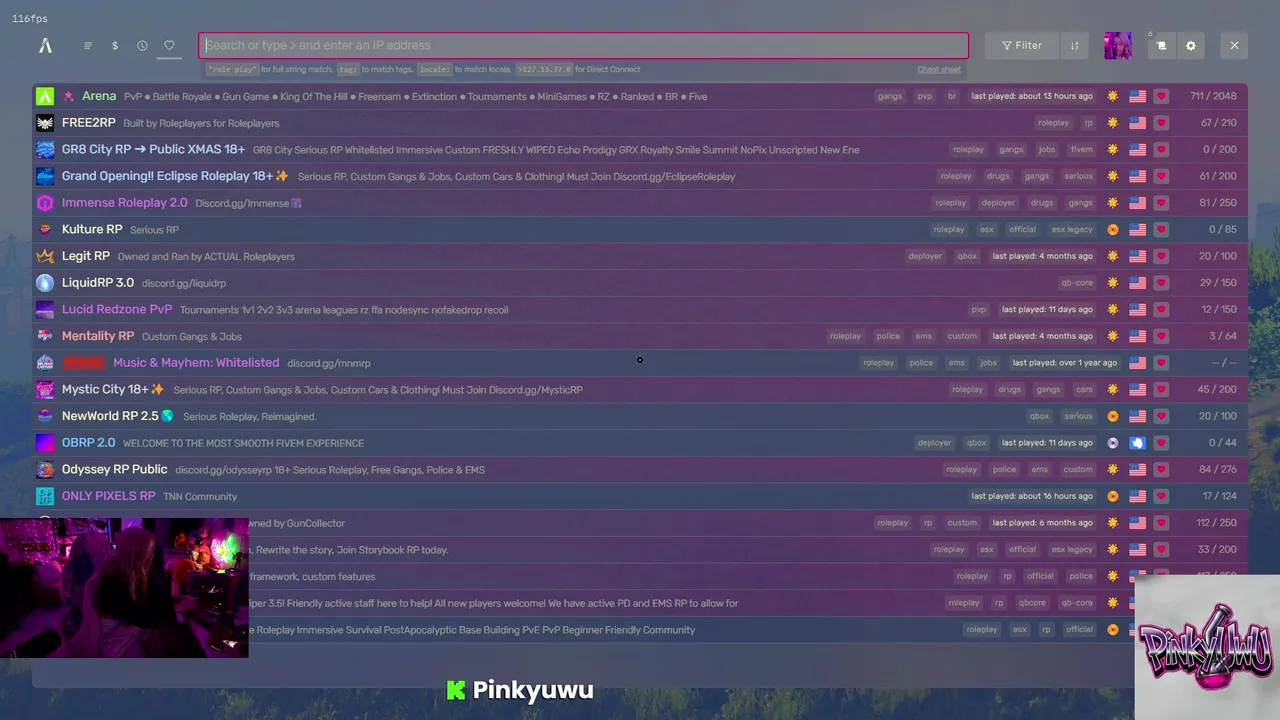
Task: Open the supporters dollar sign tab
Action: click(115, 45)
